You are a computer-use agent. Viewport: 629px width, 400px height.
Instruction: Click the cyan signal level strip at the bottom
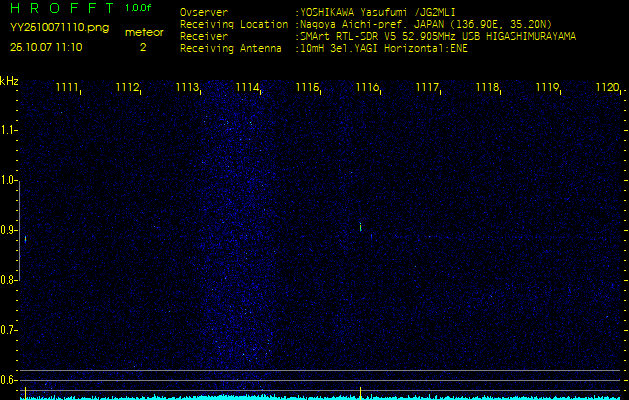[320, 398]
